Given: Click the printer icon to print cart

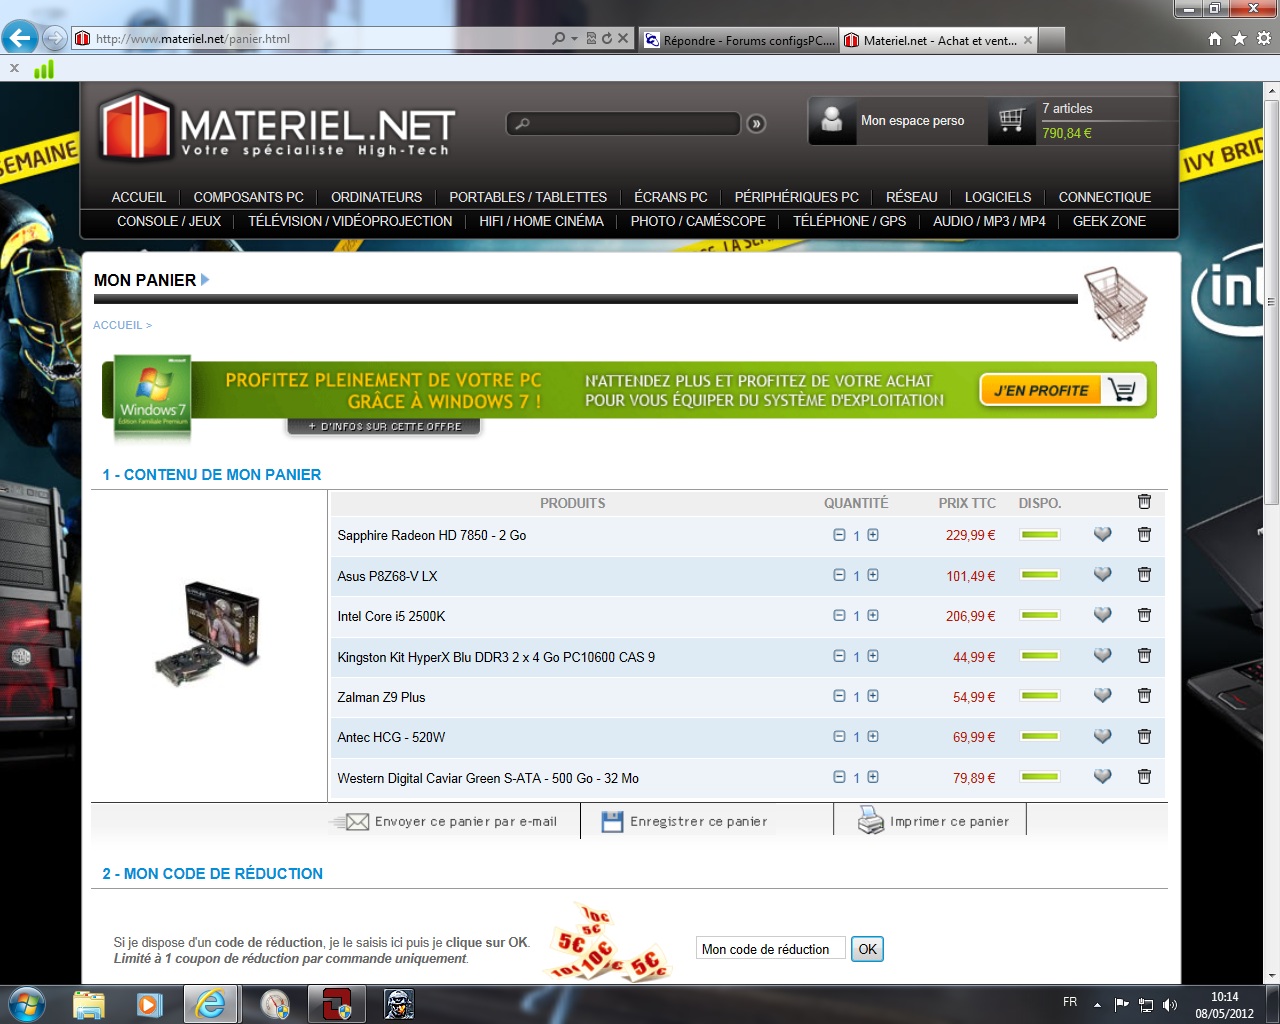Looking at the screenshot, I should 871,821.
